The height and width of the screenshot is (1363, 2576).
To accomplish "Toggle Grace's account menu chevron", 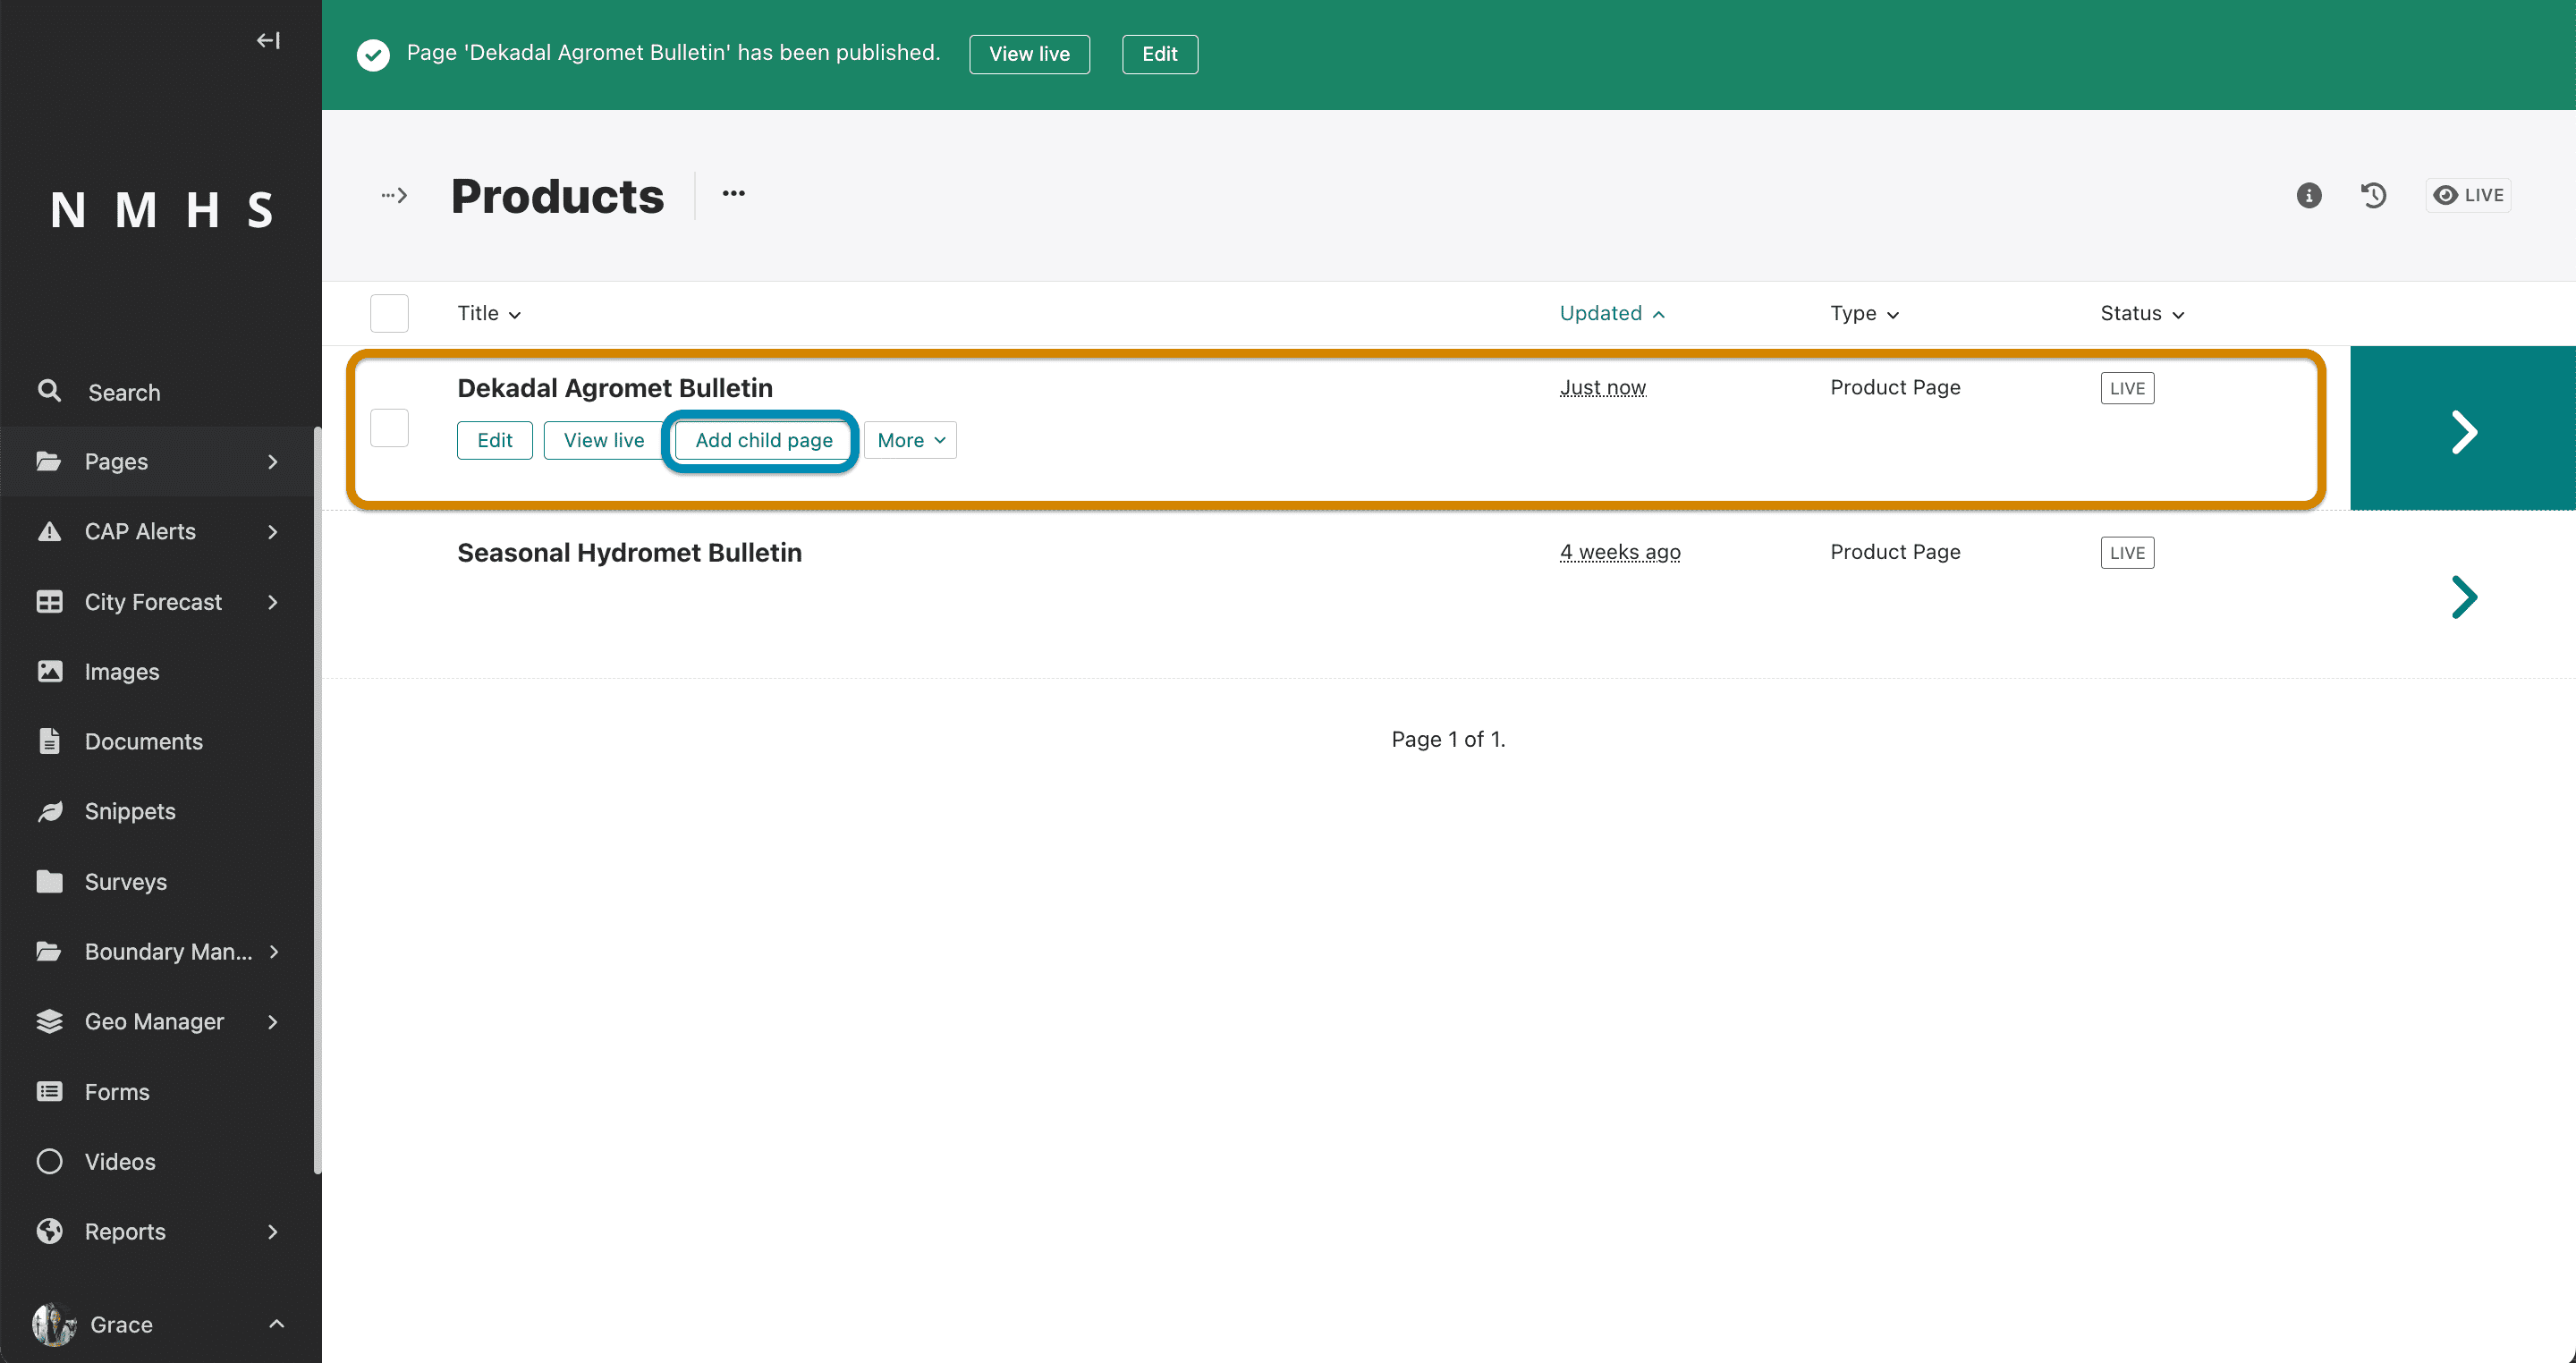I will coord(277,1324).
